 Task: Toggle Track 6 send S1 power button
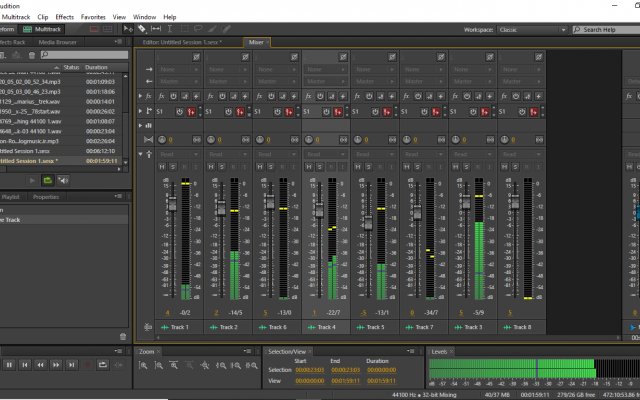tap(278, 112)
